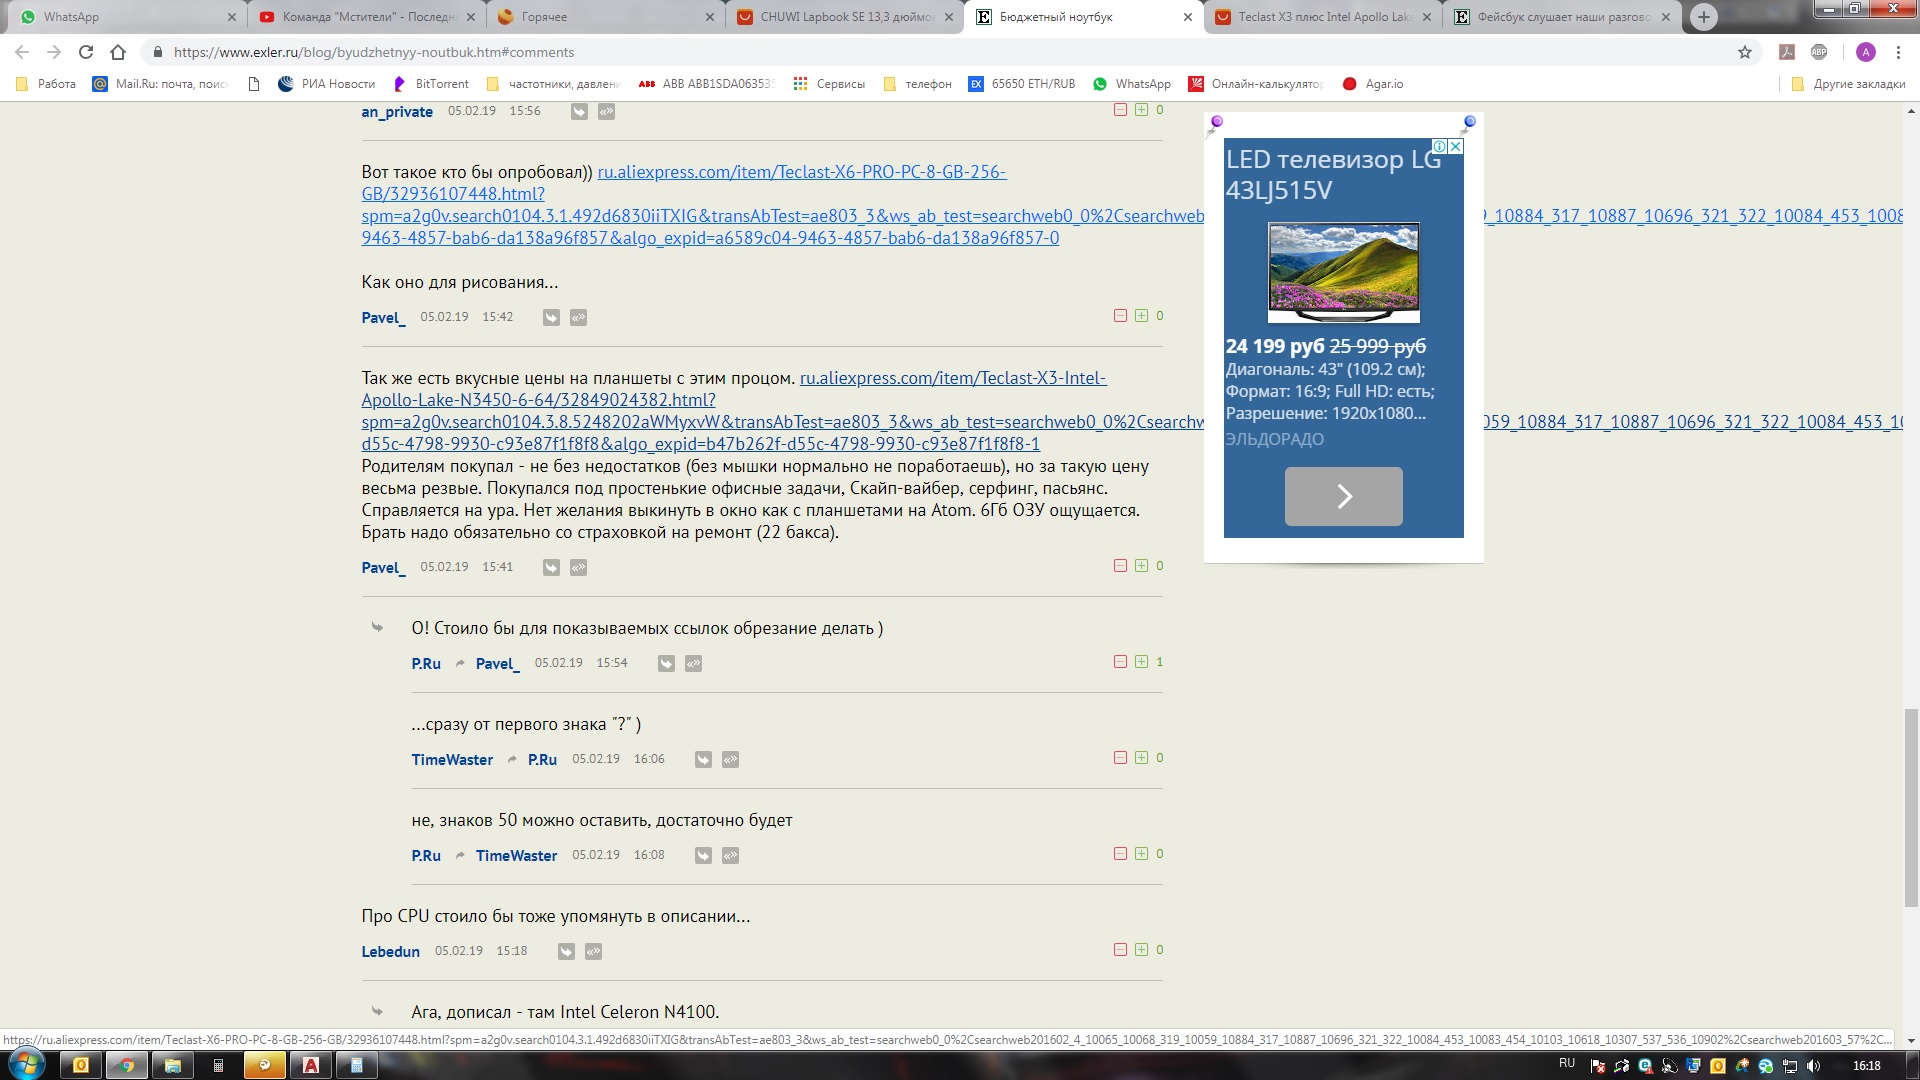Reload the page
The image size is (1920, 1080).
coord(86,52)
